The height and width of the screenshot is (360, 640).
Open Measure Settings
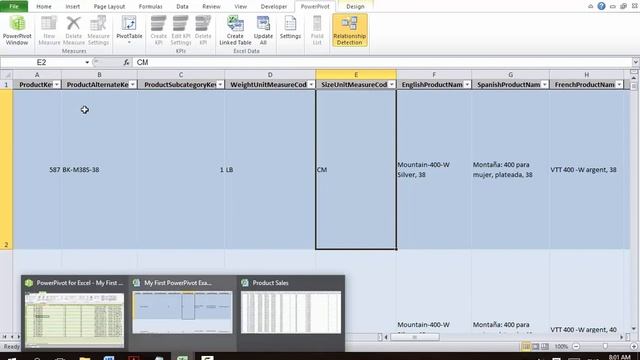[98, 30]
